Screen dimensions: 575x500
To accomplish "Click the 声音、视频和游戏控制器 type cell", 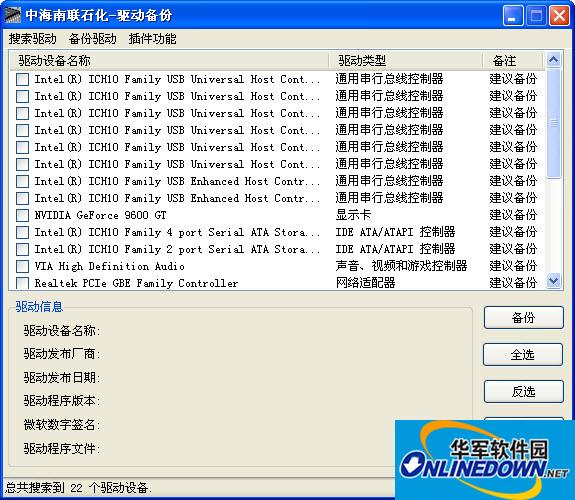I will pyautogui.click(x=401, y=266).
